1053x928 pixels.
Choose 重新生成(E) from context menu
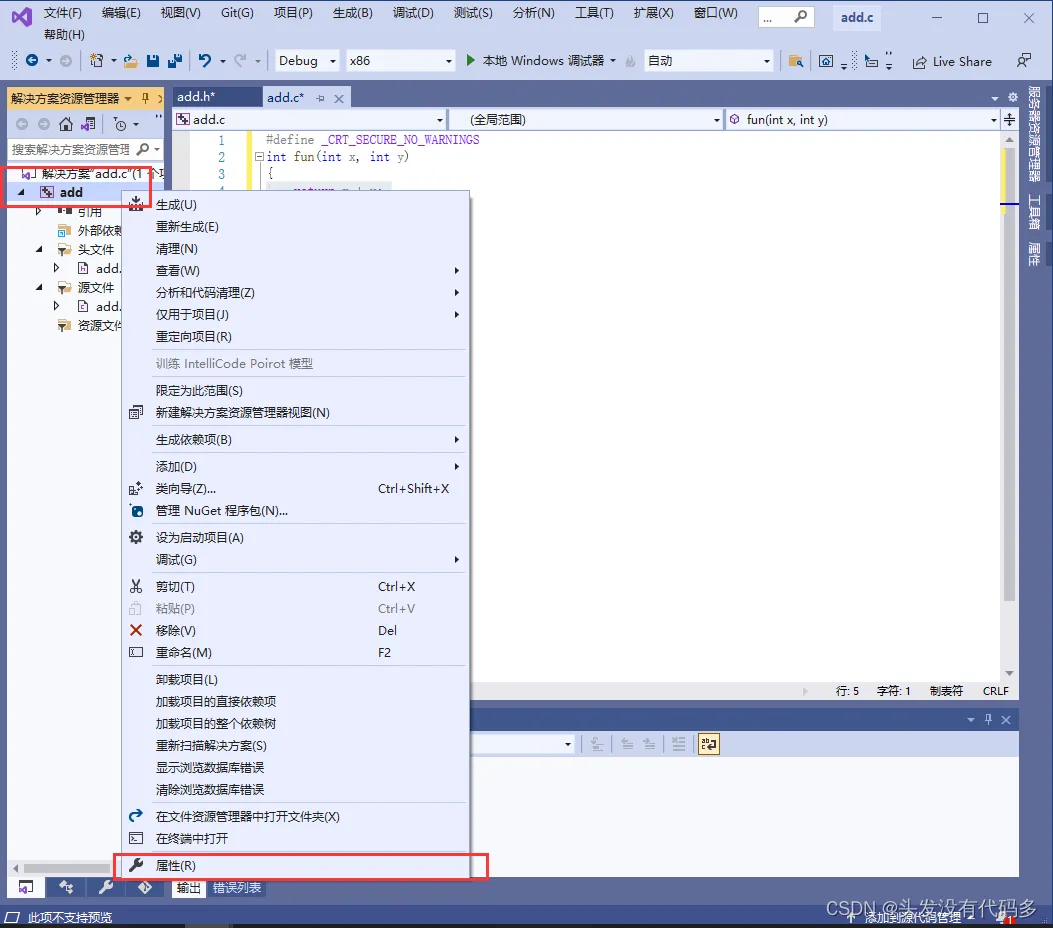(295, 226)
